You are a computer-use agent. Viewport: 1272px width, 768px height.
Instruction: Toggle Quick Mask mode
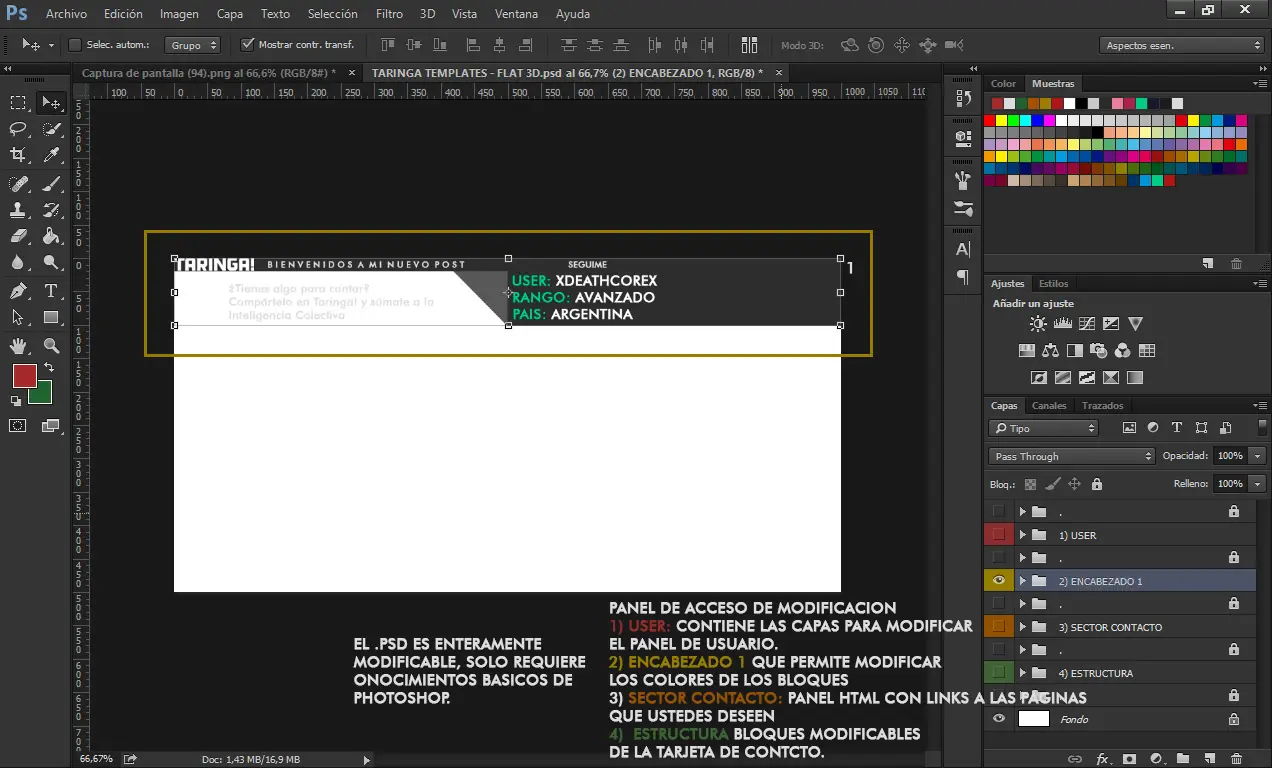18,425
